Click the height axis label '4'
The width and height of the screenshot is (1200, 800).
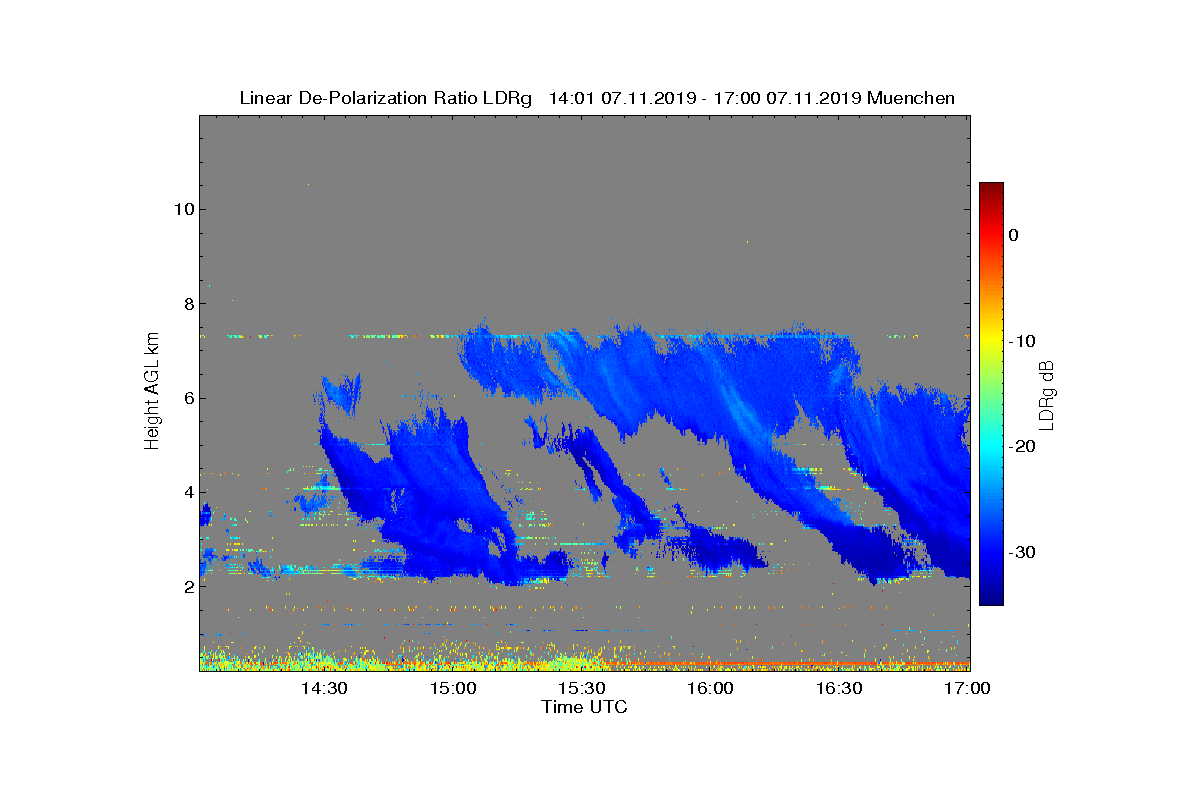(x=188, y=492)
